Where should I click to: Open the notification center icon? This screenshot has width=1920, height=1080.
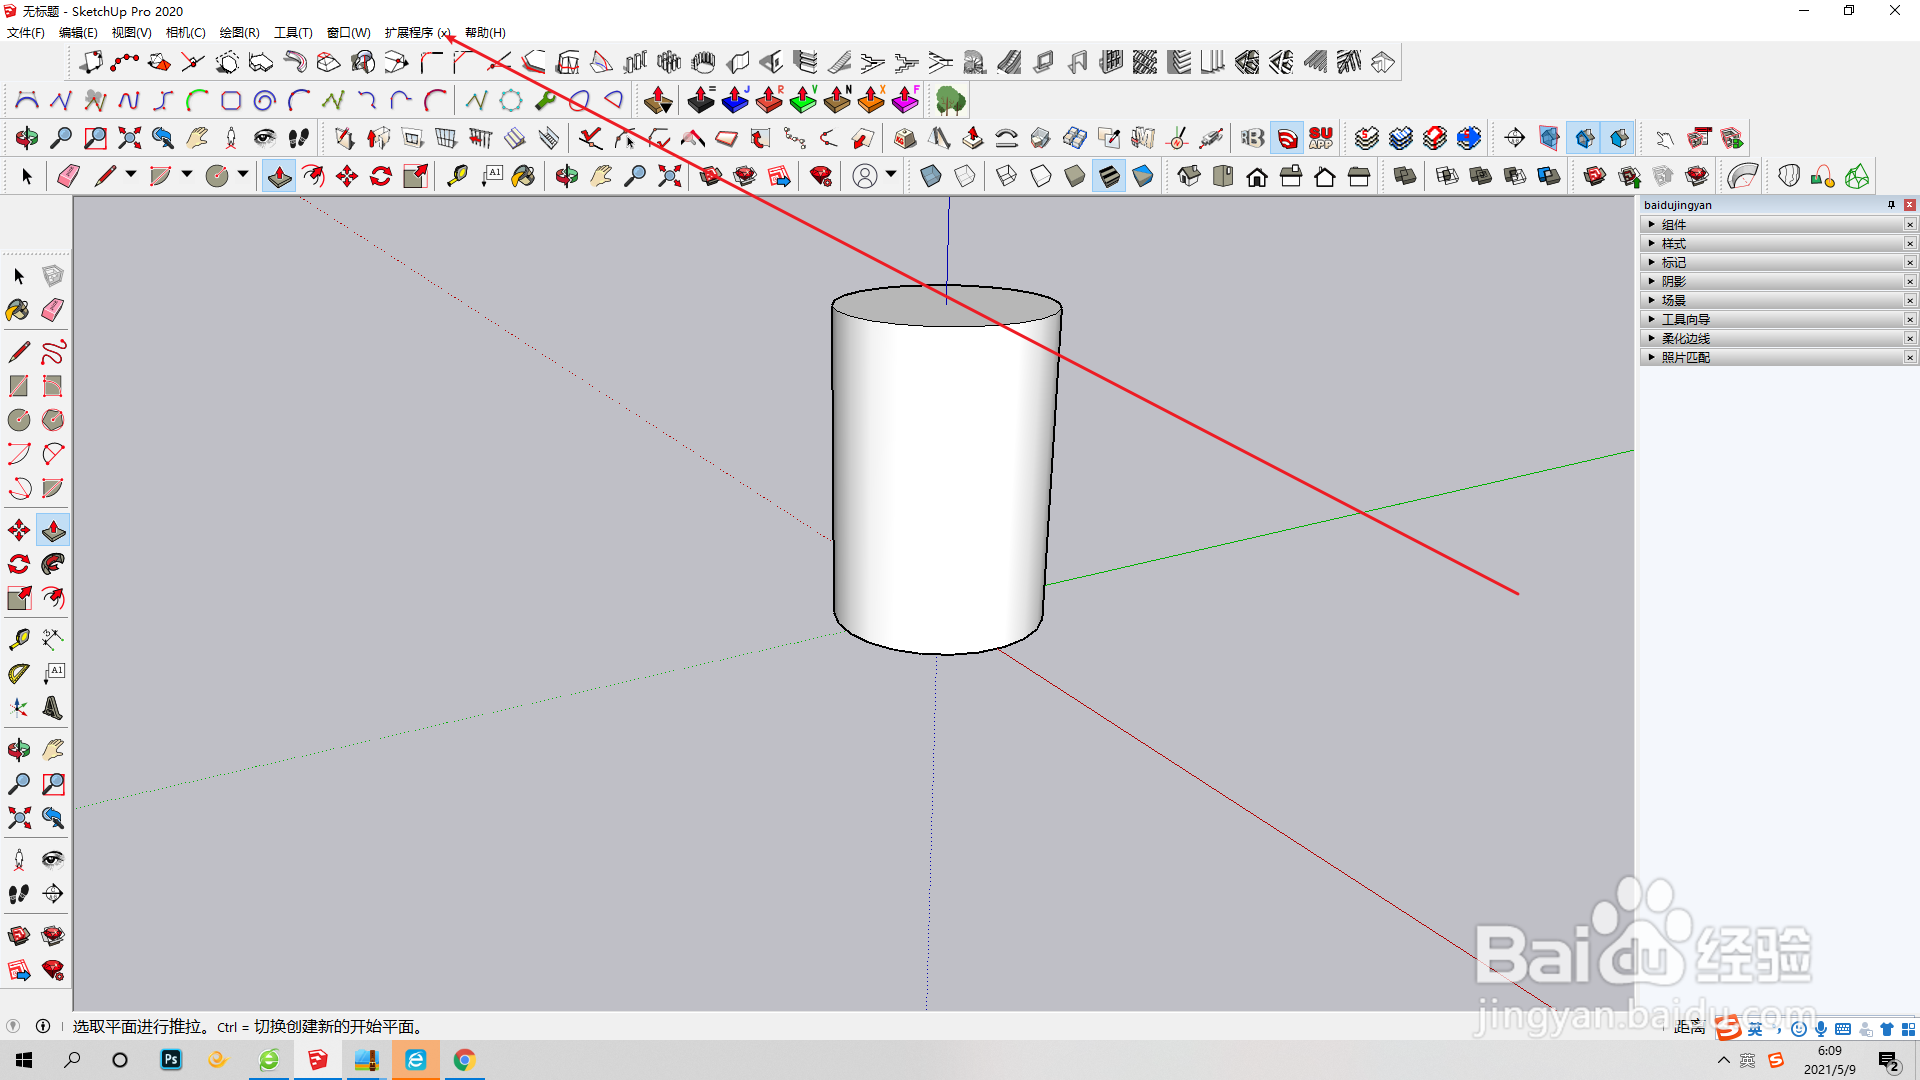click(1888, 1061)
